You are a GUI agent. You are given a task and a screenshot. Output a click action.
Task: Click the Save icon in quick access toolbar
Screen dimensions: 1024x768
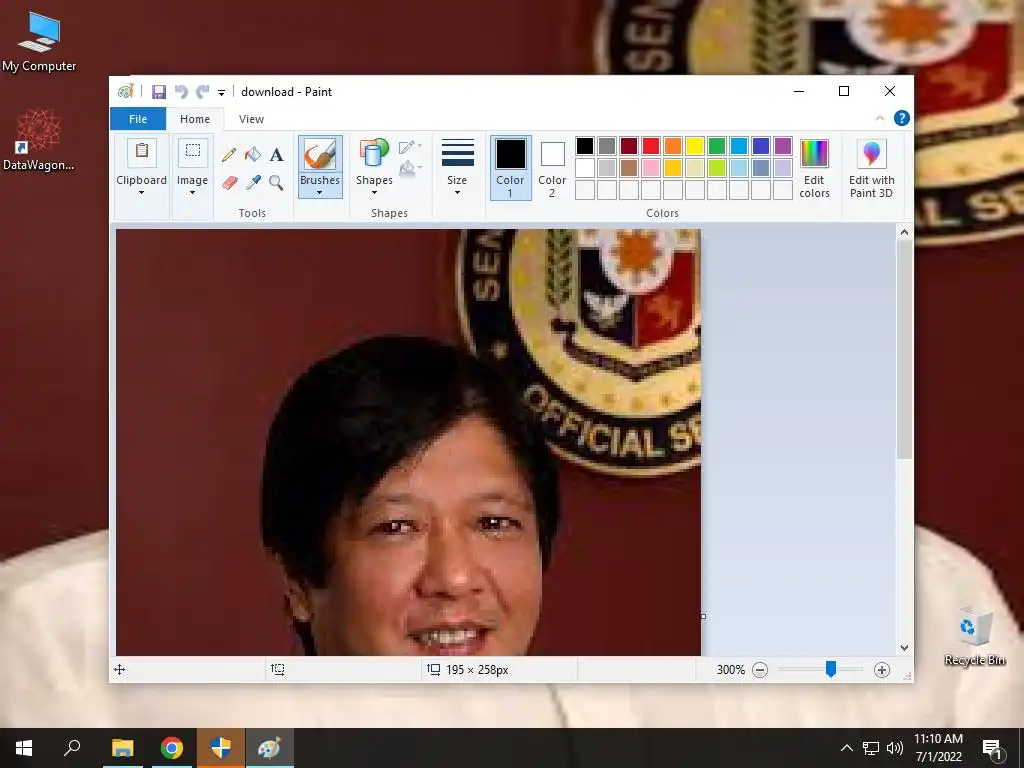point(159,92)
